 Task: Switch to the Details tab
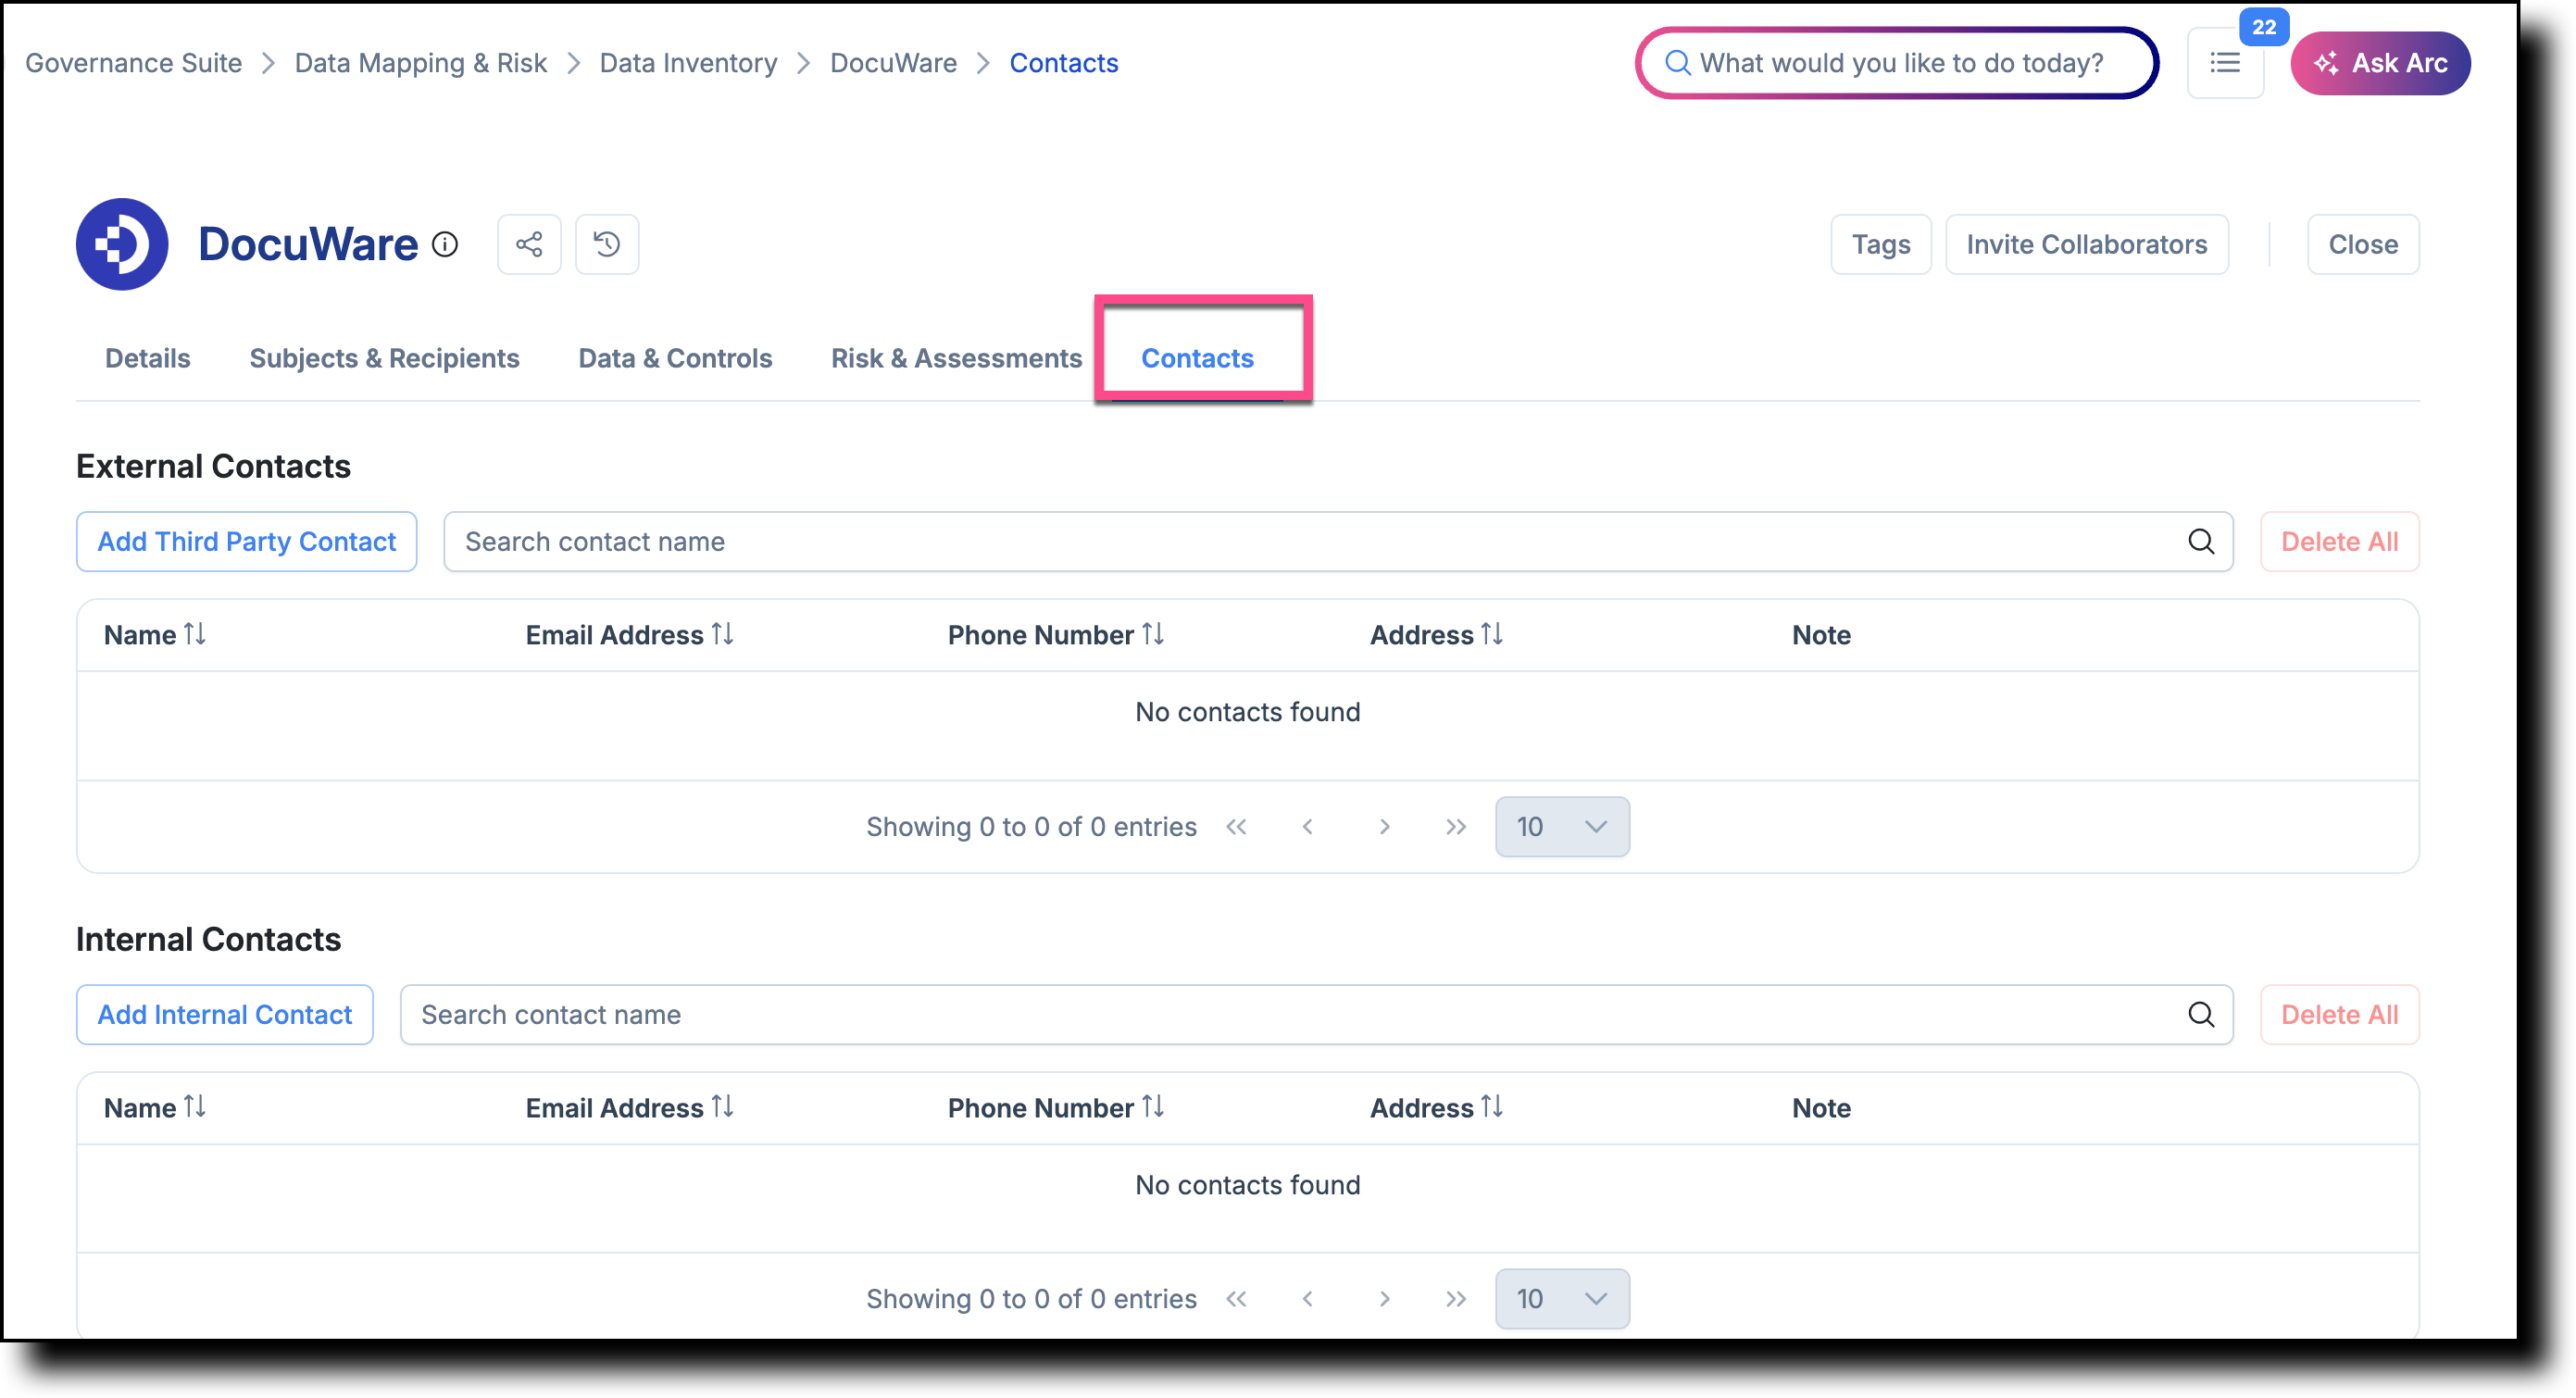(x=148, y=358)
